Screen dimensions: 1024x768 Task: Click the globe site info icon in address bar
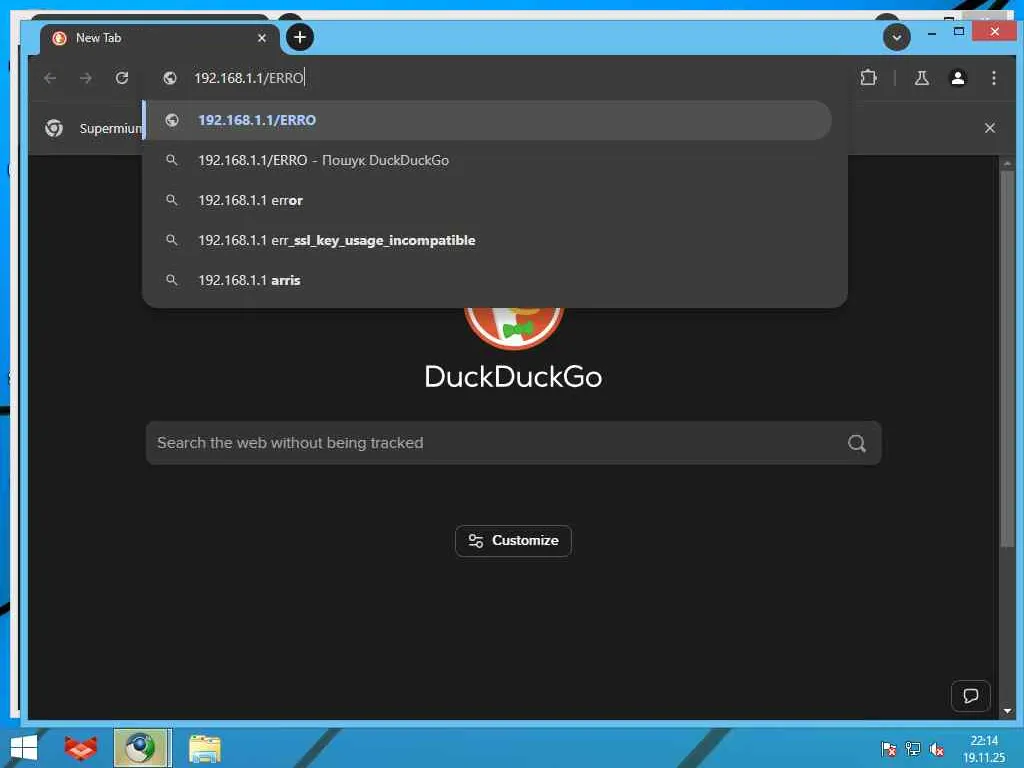[170, 78]
